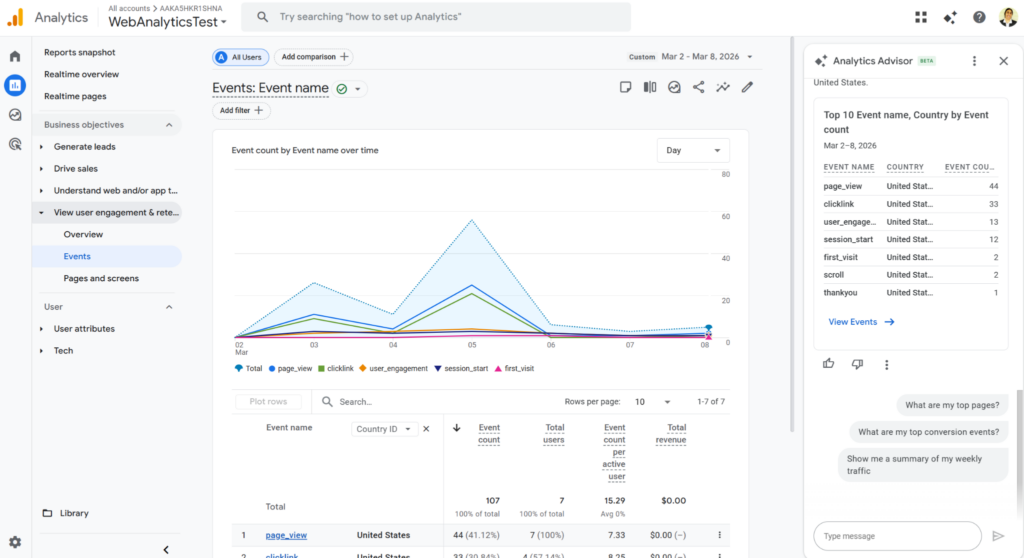Select Pages and screens in sidebar
Image resolution: width=1024 pixels, height=558 pixels.
(x=101, y=278)
